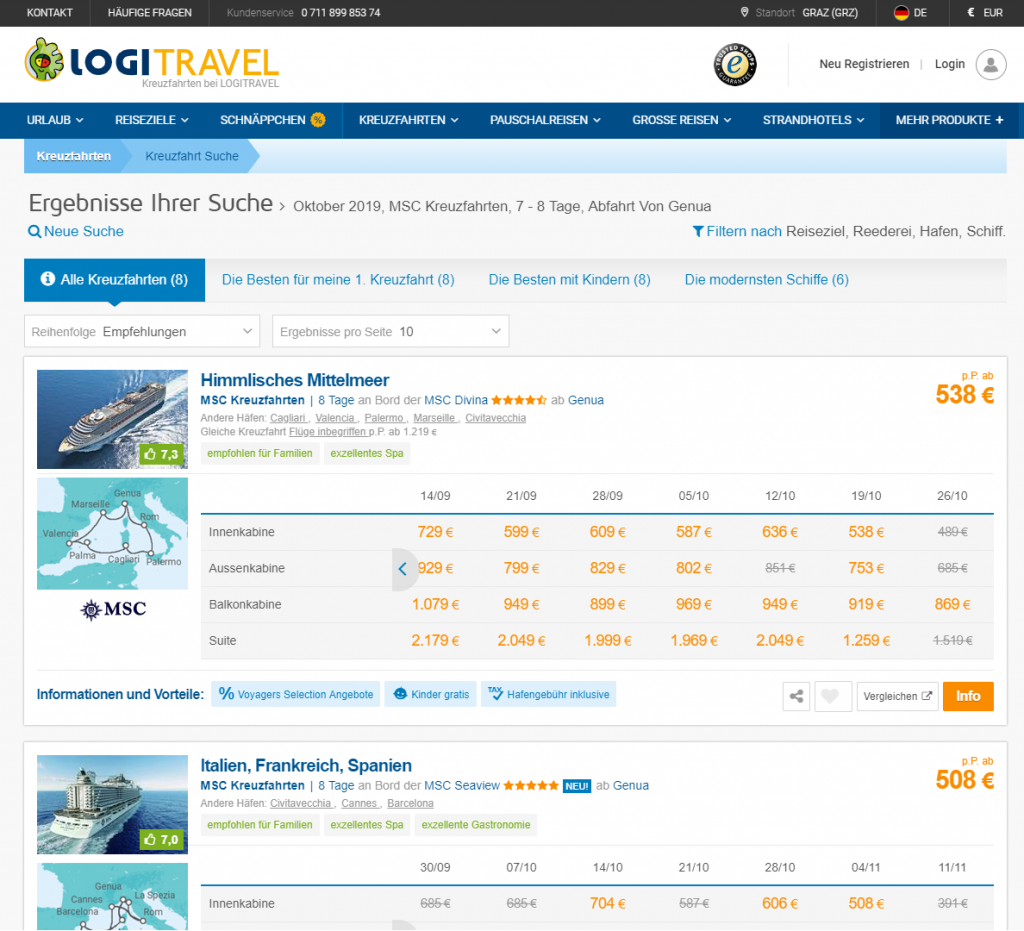The height and width of the screenshot is (931, 1024).
Task: Open the Reihenfolge Empfehlungen dropdown
Action: (142, 332)
